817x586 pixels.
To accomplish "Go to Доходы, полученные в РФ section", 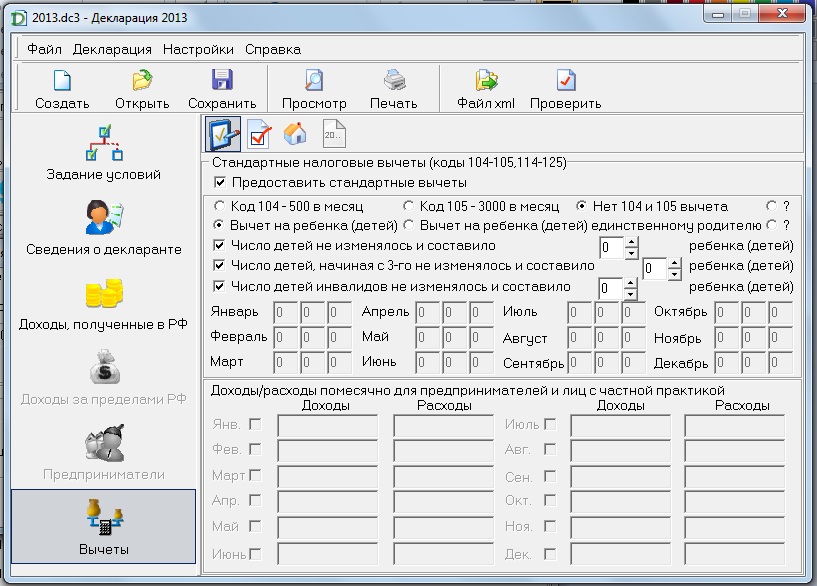I will point(103,304).
